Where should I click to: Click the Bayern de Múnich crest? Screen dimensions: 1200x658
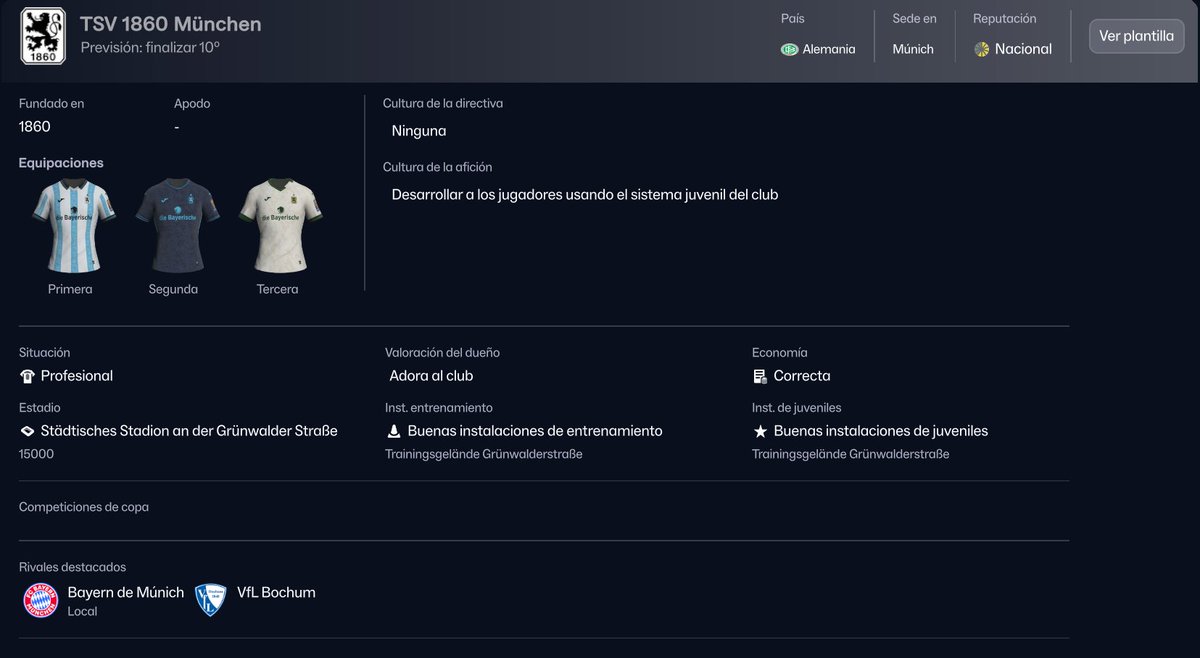click(41, 600)
